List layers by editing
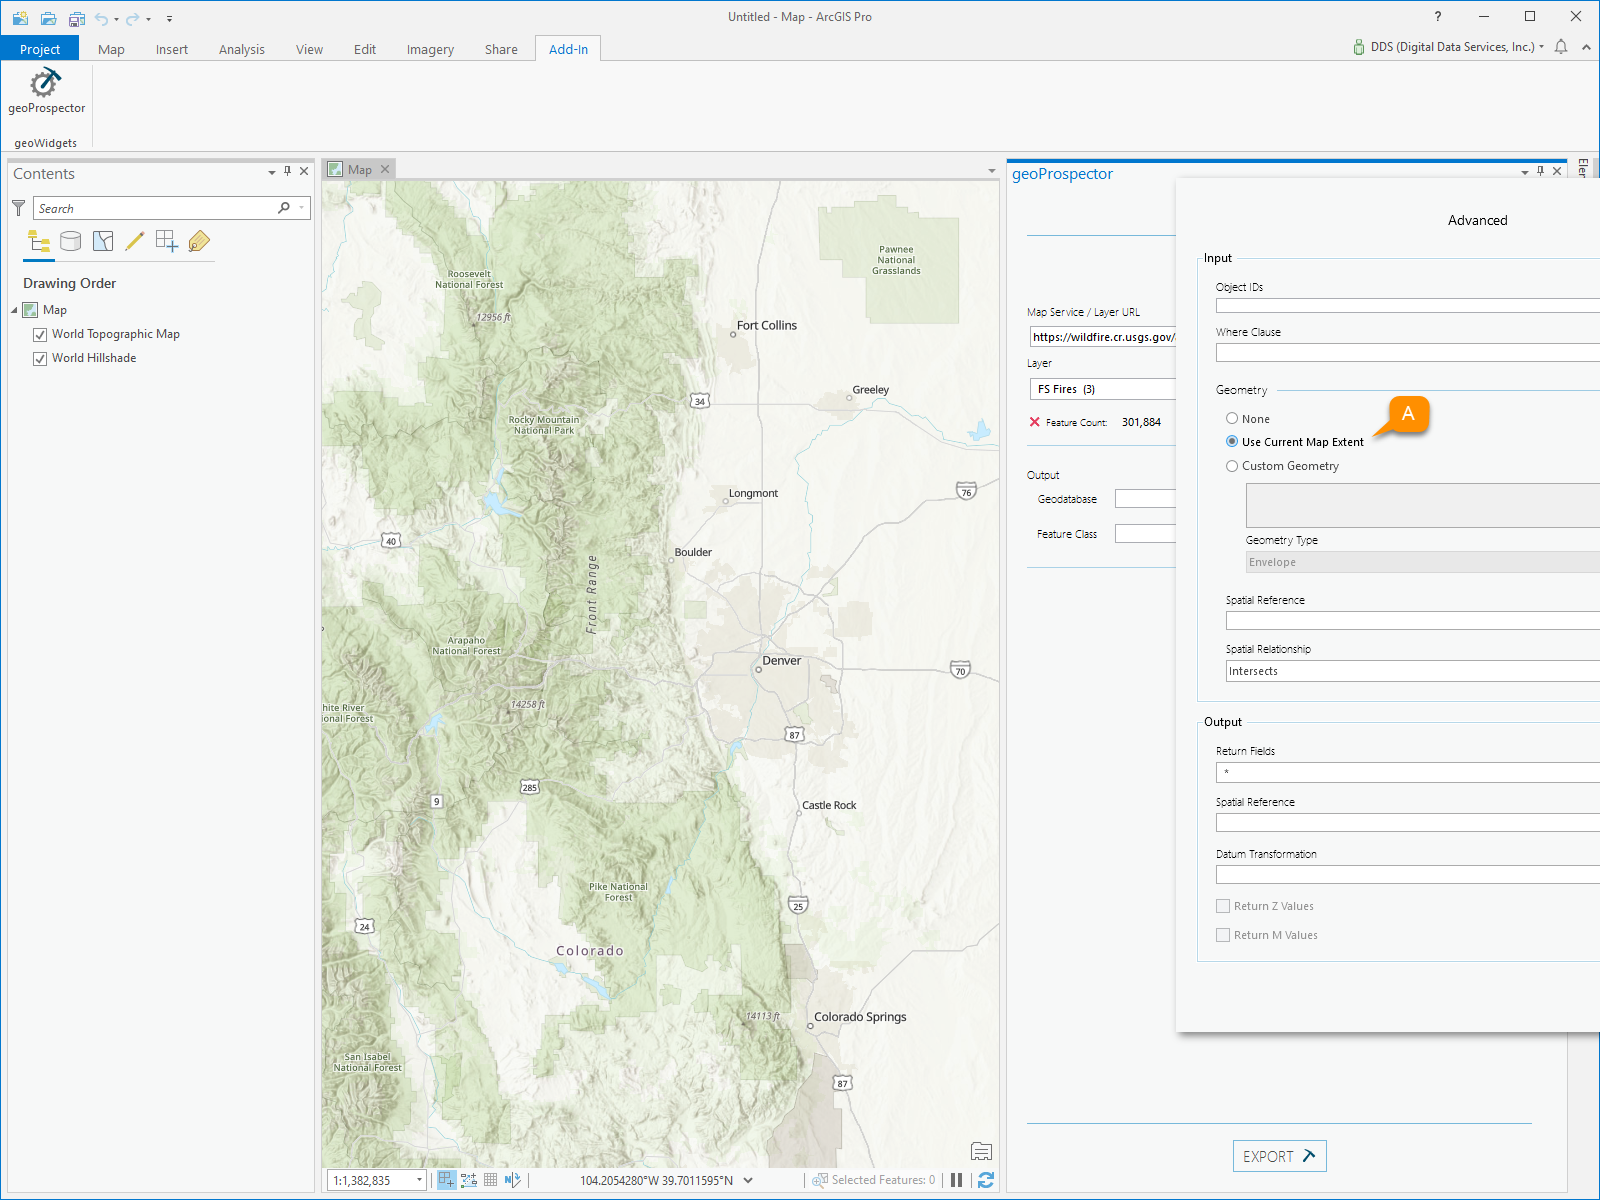Screen dimensions: 1600x1200 135,241
